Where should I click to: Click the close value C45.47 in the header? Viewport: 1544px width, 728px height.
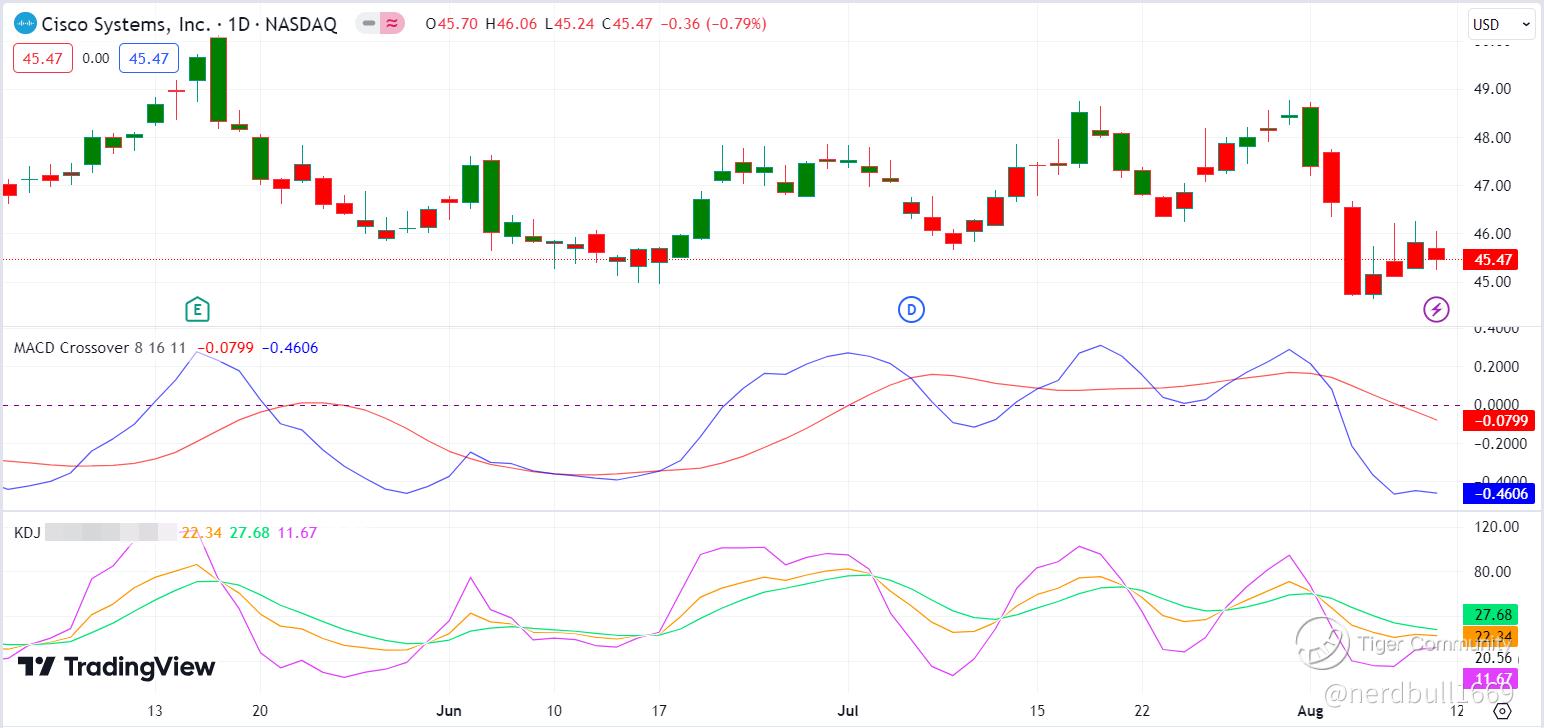coord(628,23)
